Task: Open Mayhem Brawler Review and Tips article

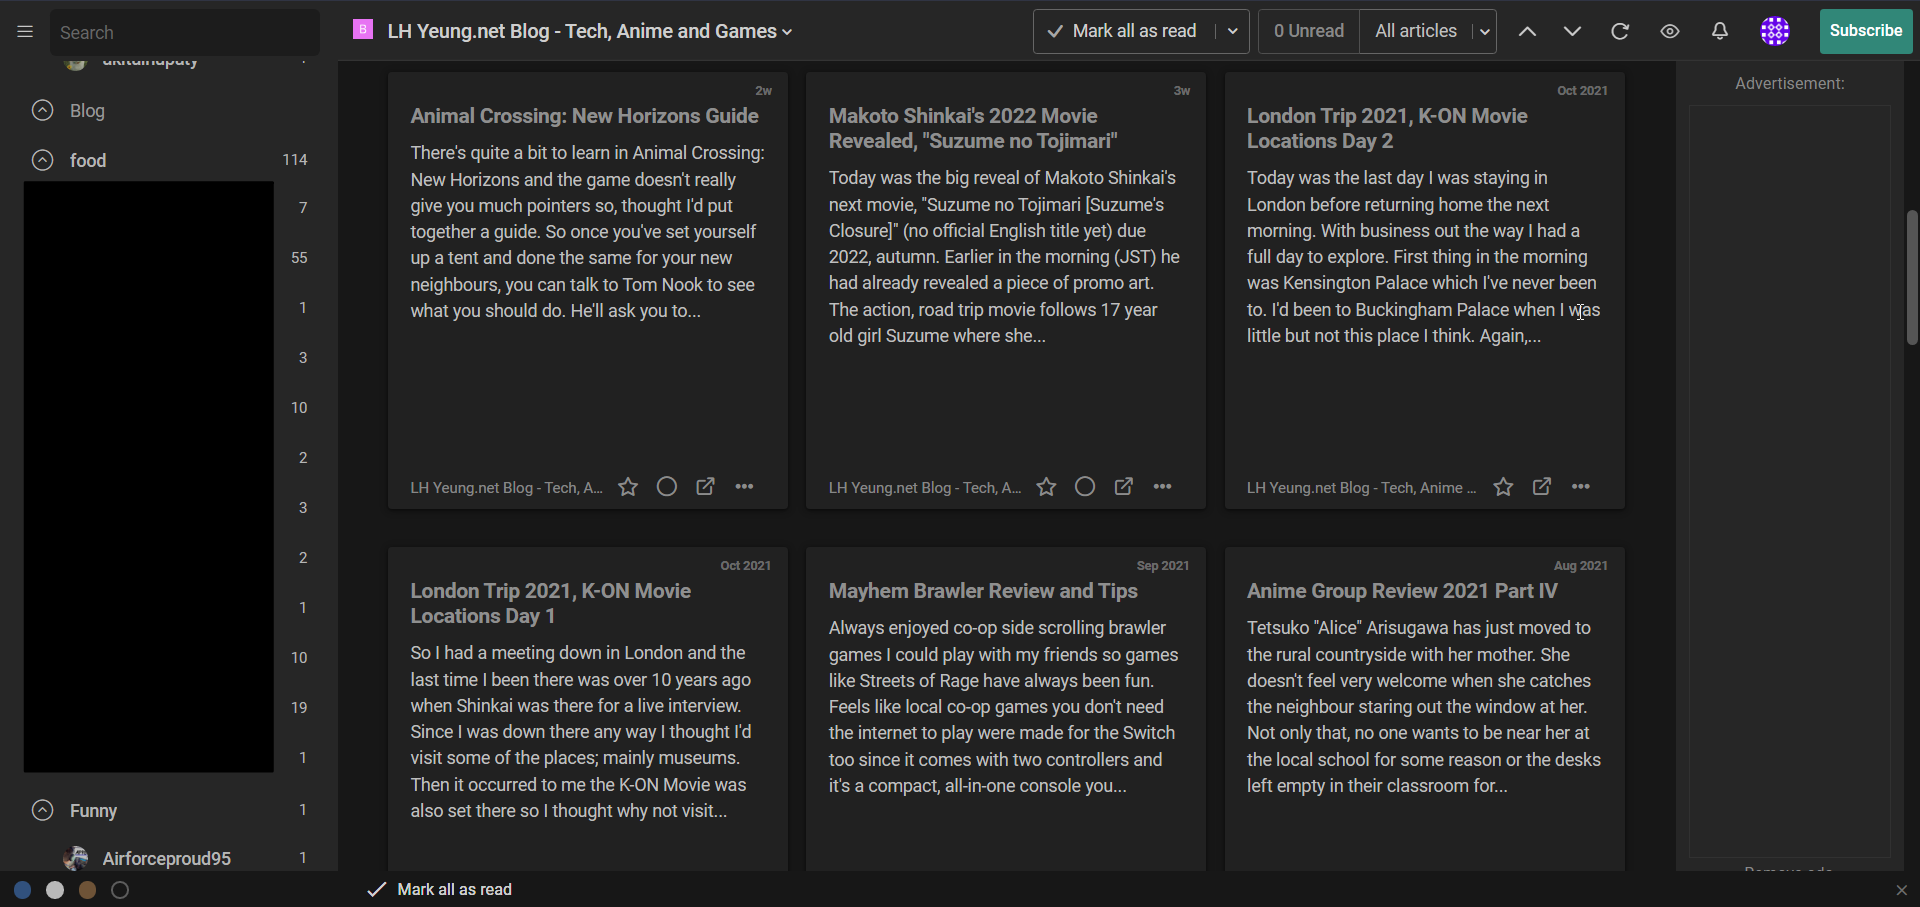Action: click(x=983, y=591)
